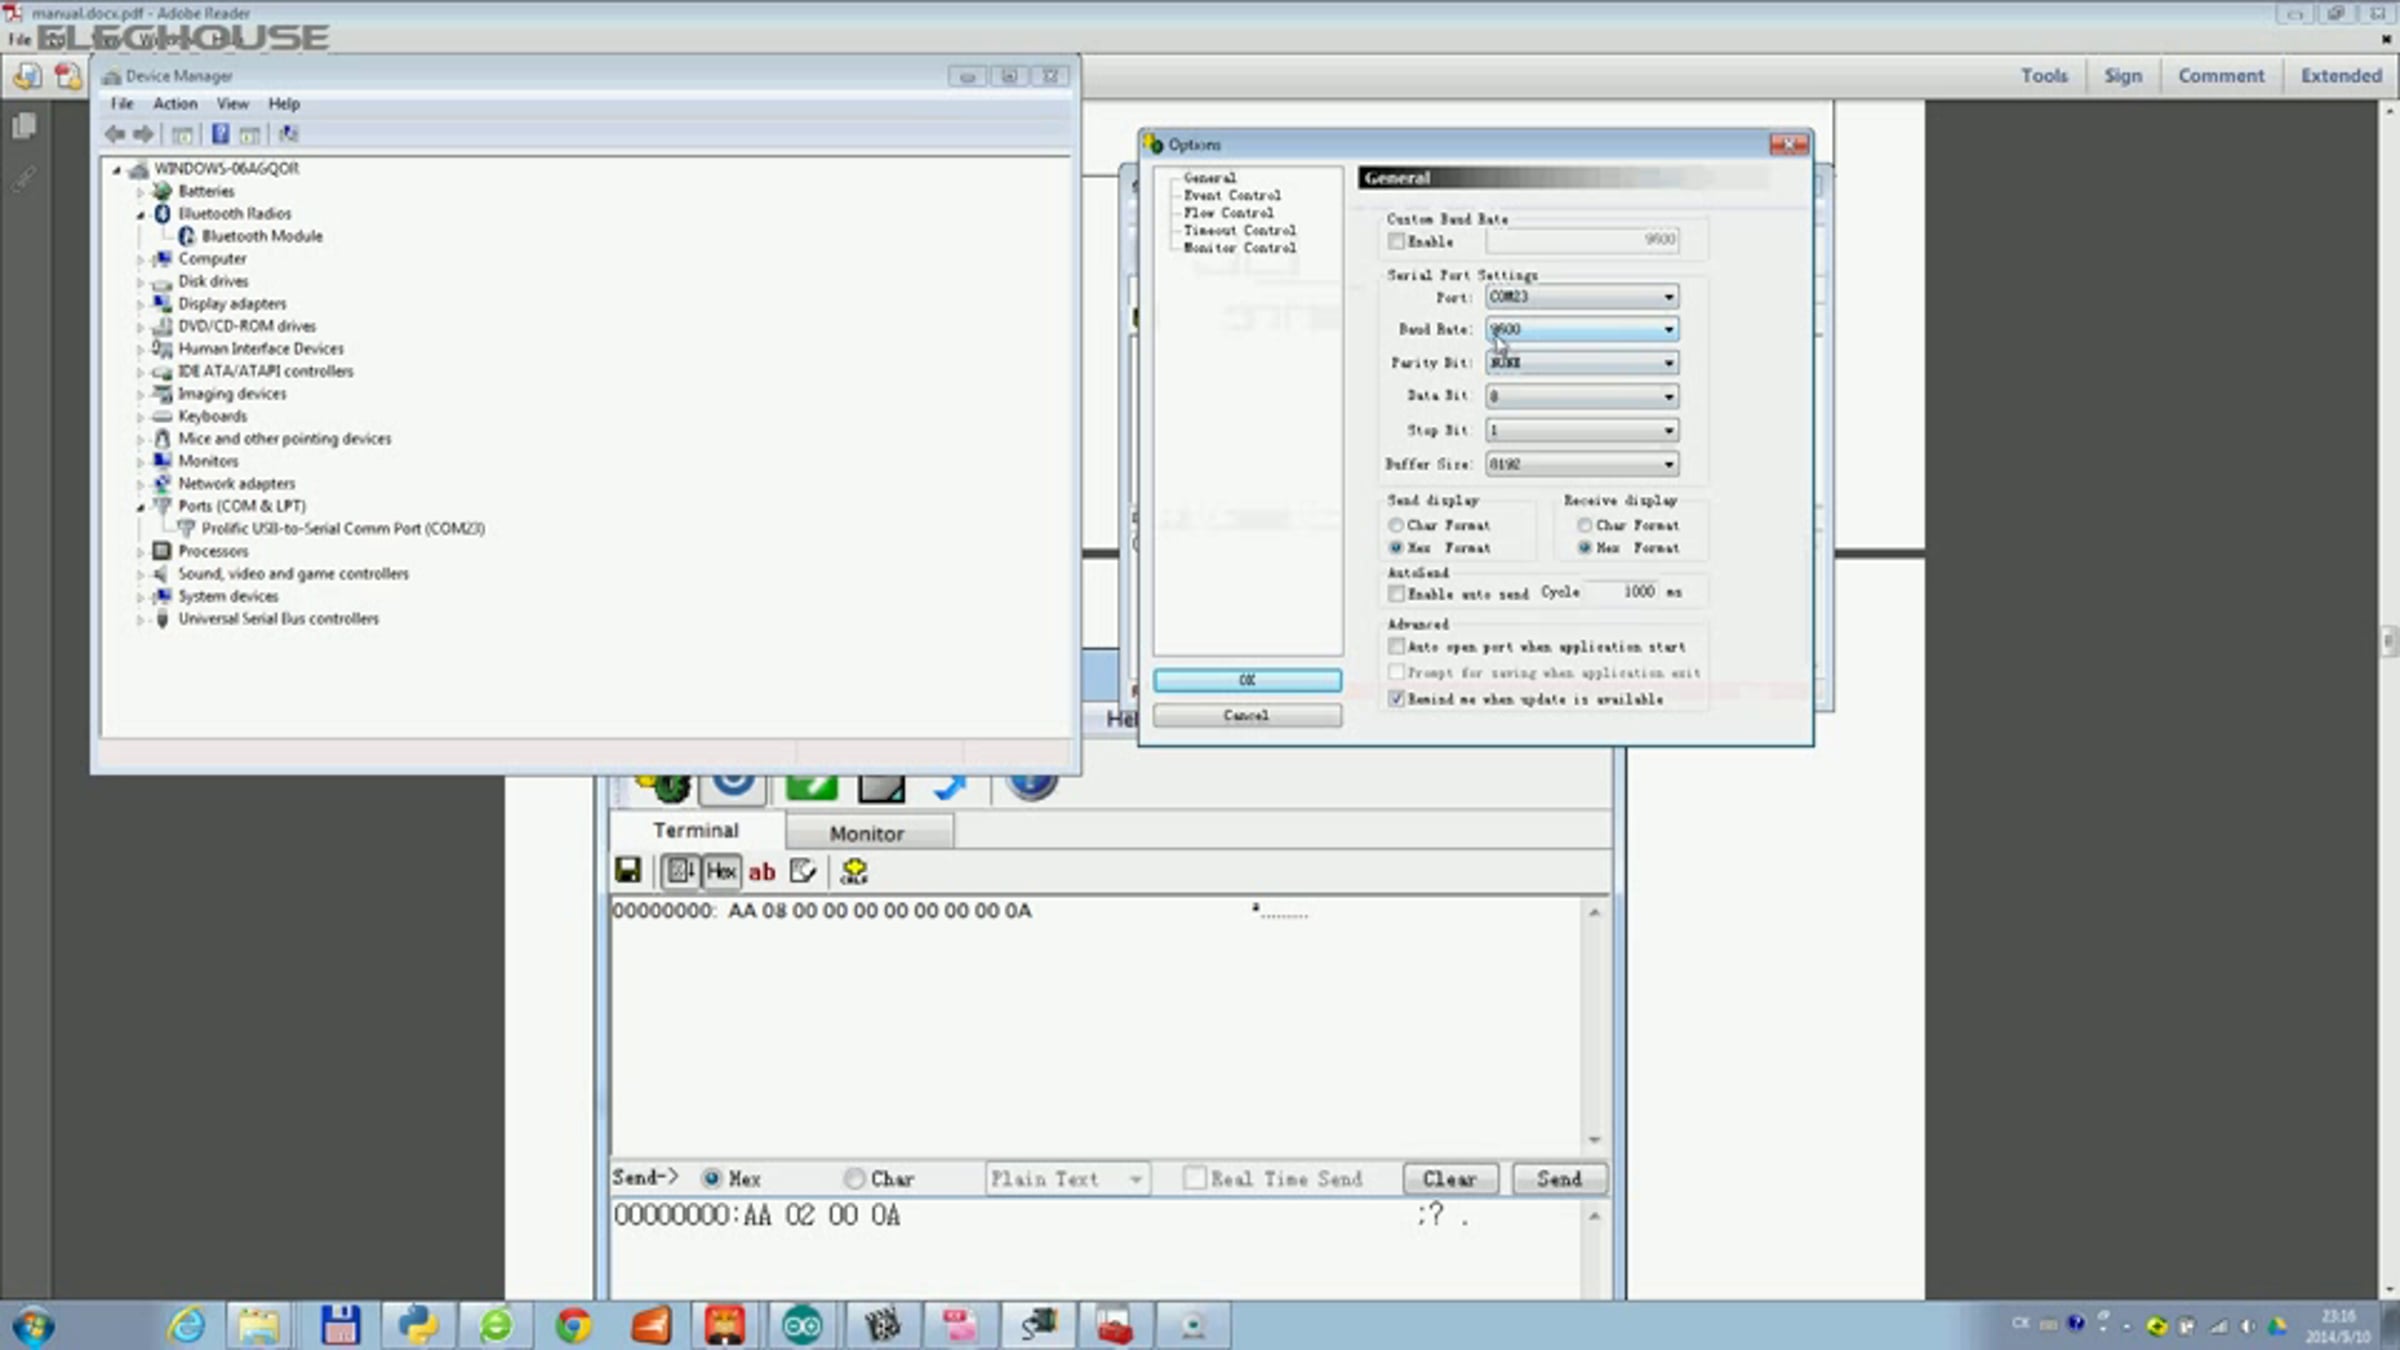Image resolution: width=2400 pixels, height=1350 pixels.
Task: Click the edit note icon in Terminal toolbar
Action: tap(803, 871)
